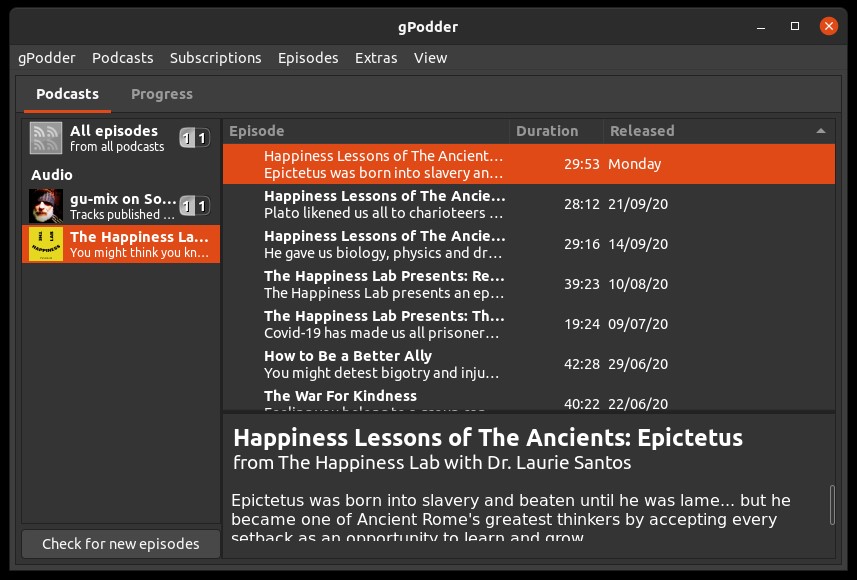The image size is (857, 580).
Task: Open the Subscriptions menu
Action: 215,58
